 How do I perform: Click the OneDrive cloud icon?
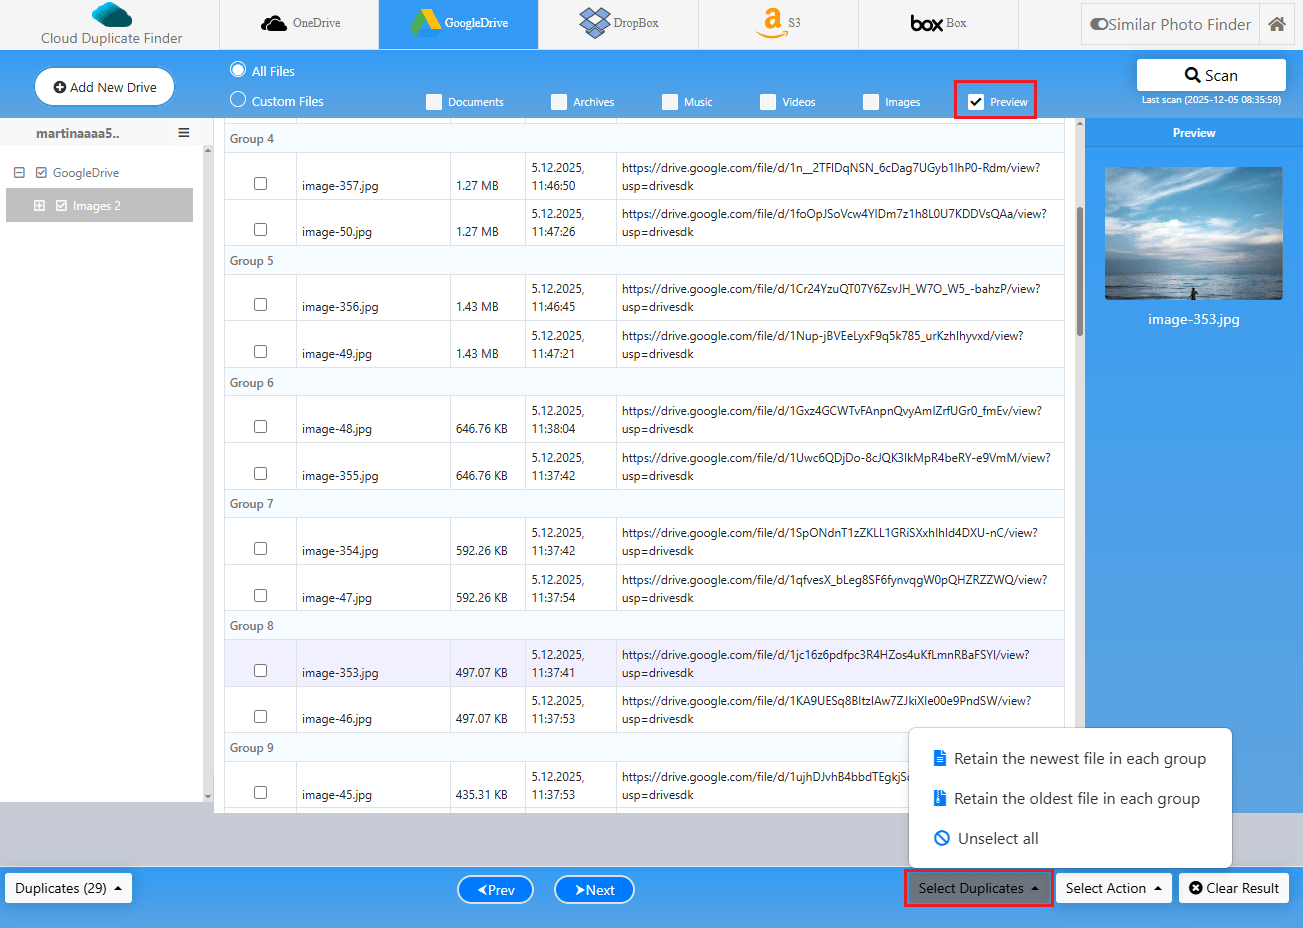click(274, 23)
